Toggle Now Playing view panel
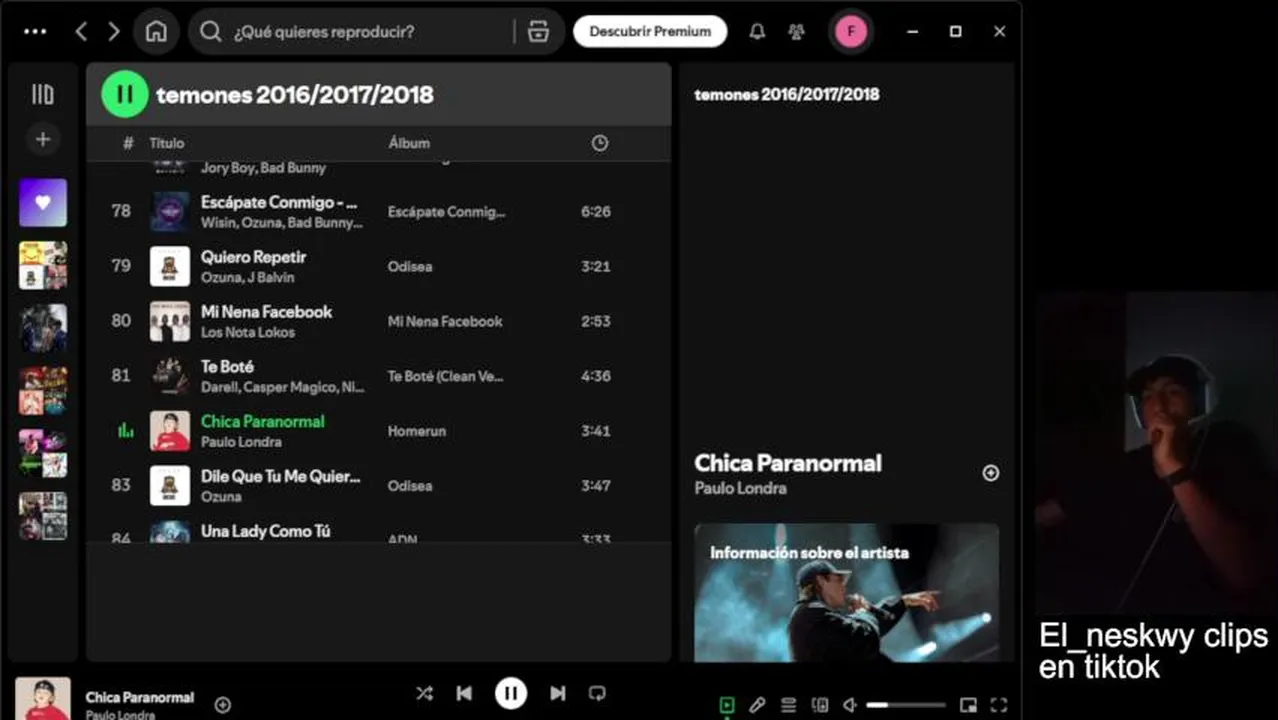1278x720 pixels. click(727, 705)
